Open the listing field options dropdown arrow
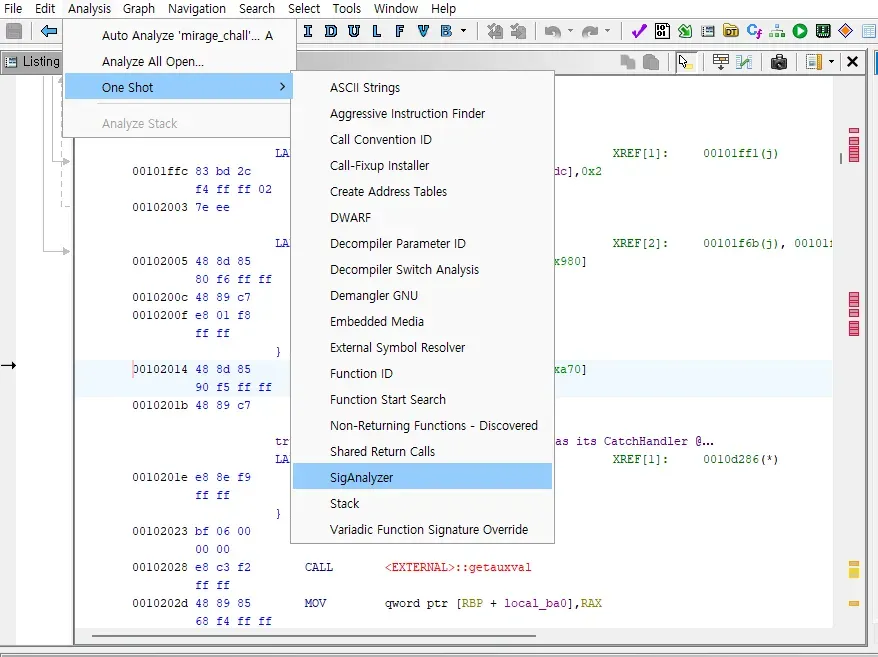 [832, 62]
